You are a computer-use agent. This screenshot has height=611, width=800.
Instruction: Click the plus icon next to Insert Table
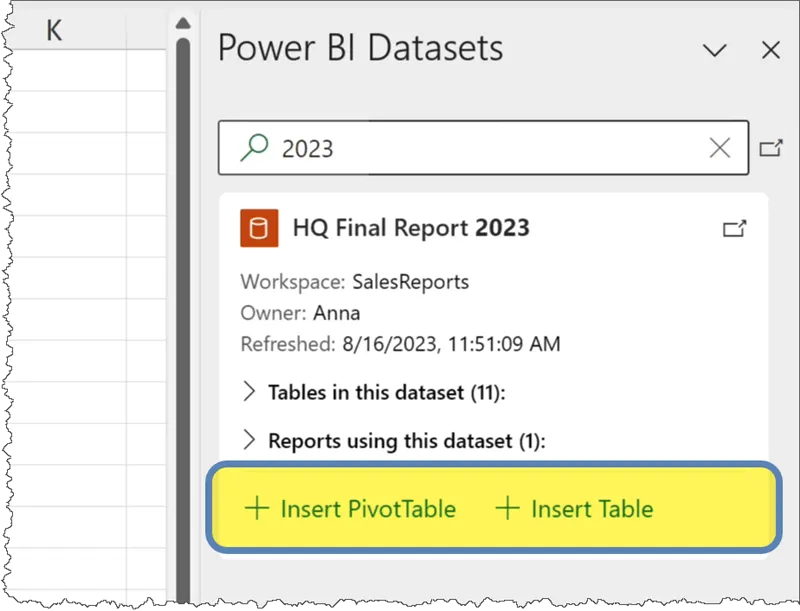508,508
